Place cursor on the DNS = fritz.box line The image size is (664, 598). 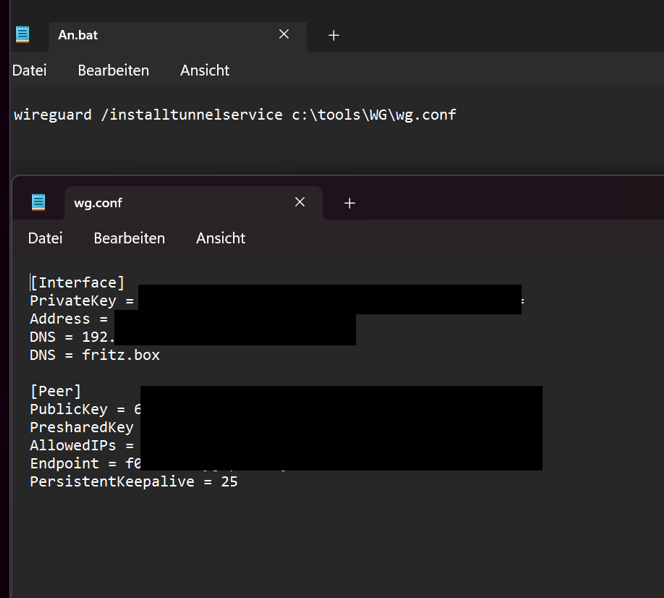pyautogui.click(x=95, y=355)
